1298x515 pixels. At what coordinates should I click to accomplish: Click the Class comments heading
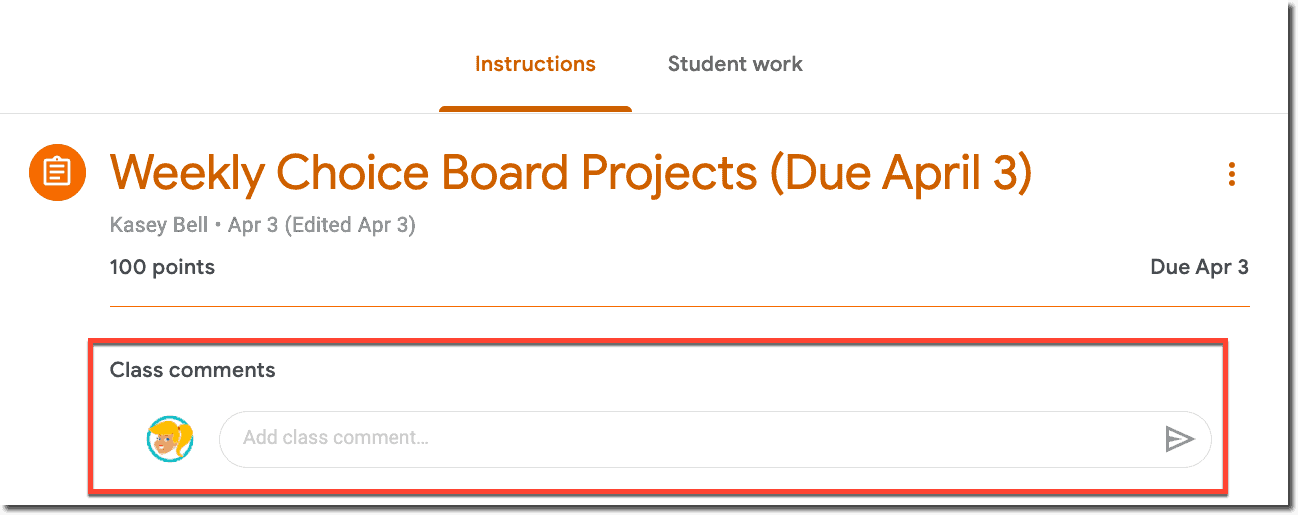[192, 370]
